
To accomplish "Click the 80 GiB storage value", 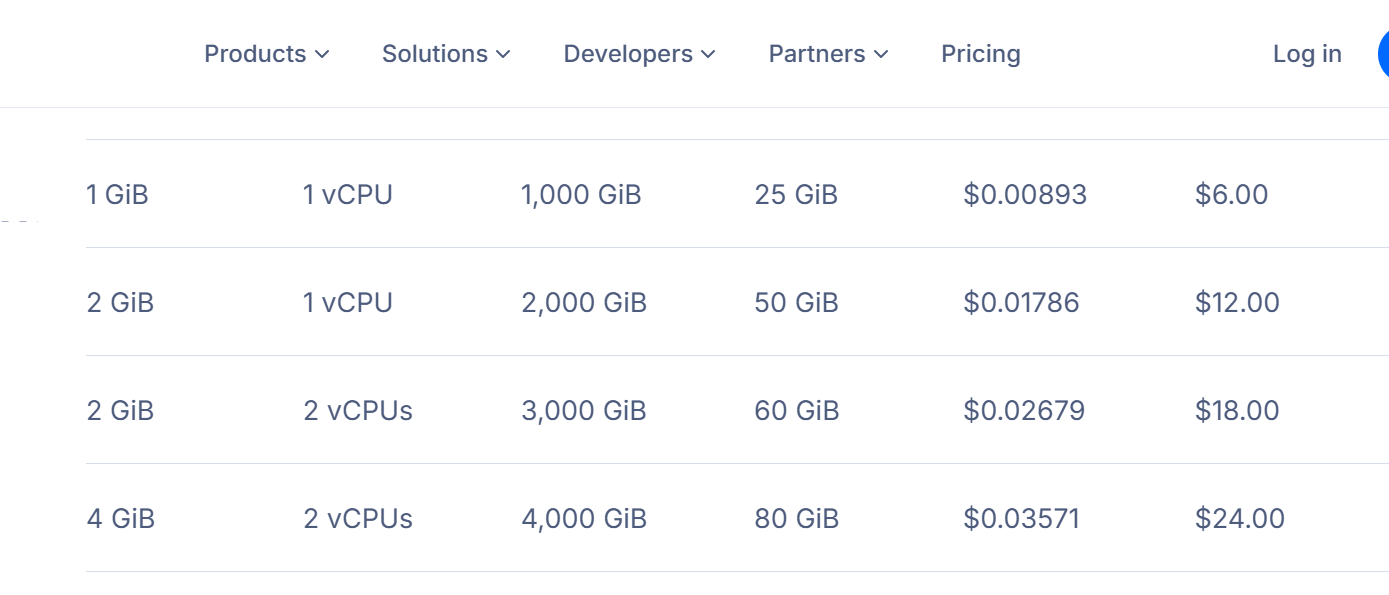I will click(797, 518).
